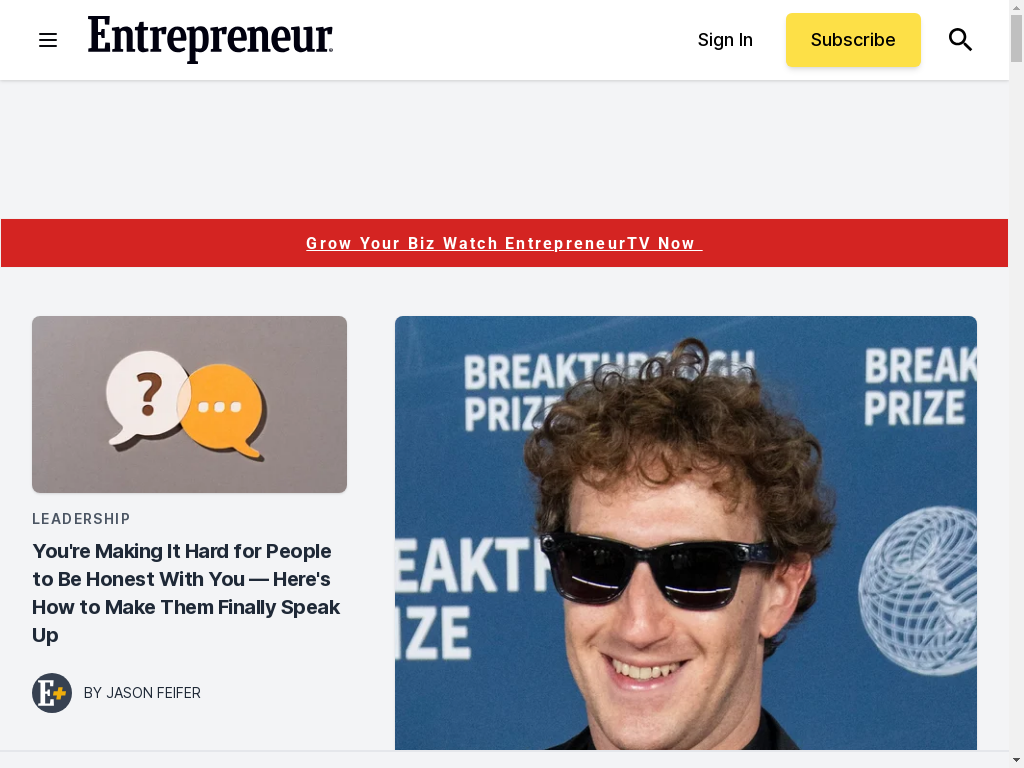Click author name Jason Feifer

tap(153, 693)
